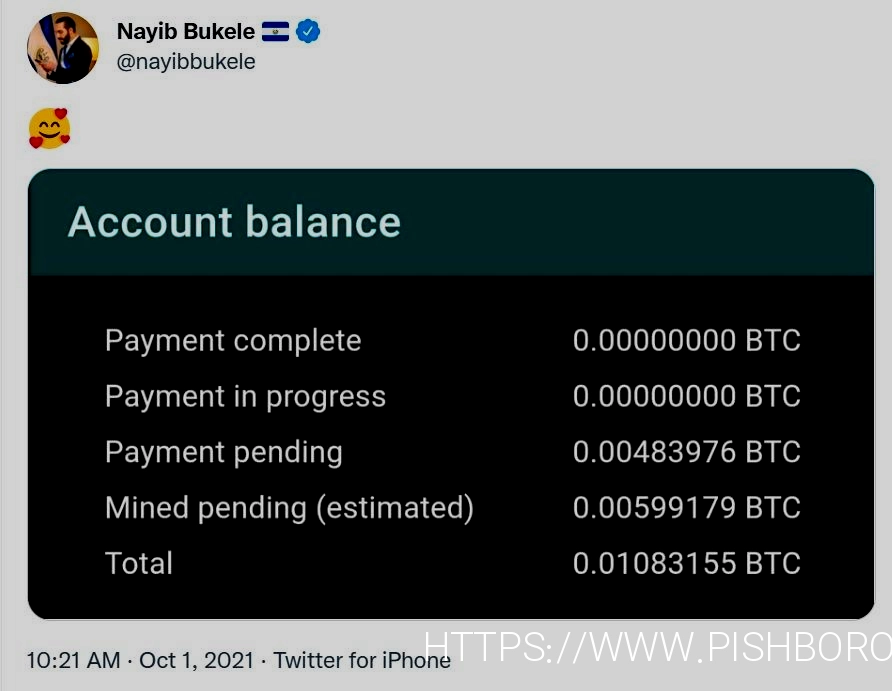Click the Nayib Bukele display name
Image resolution: width=892 pixels, height=691 pixels.
tap(185, 31)
